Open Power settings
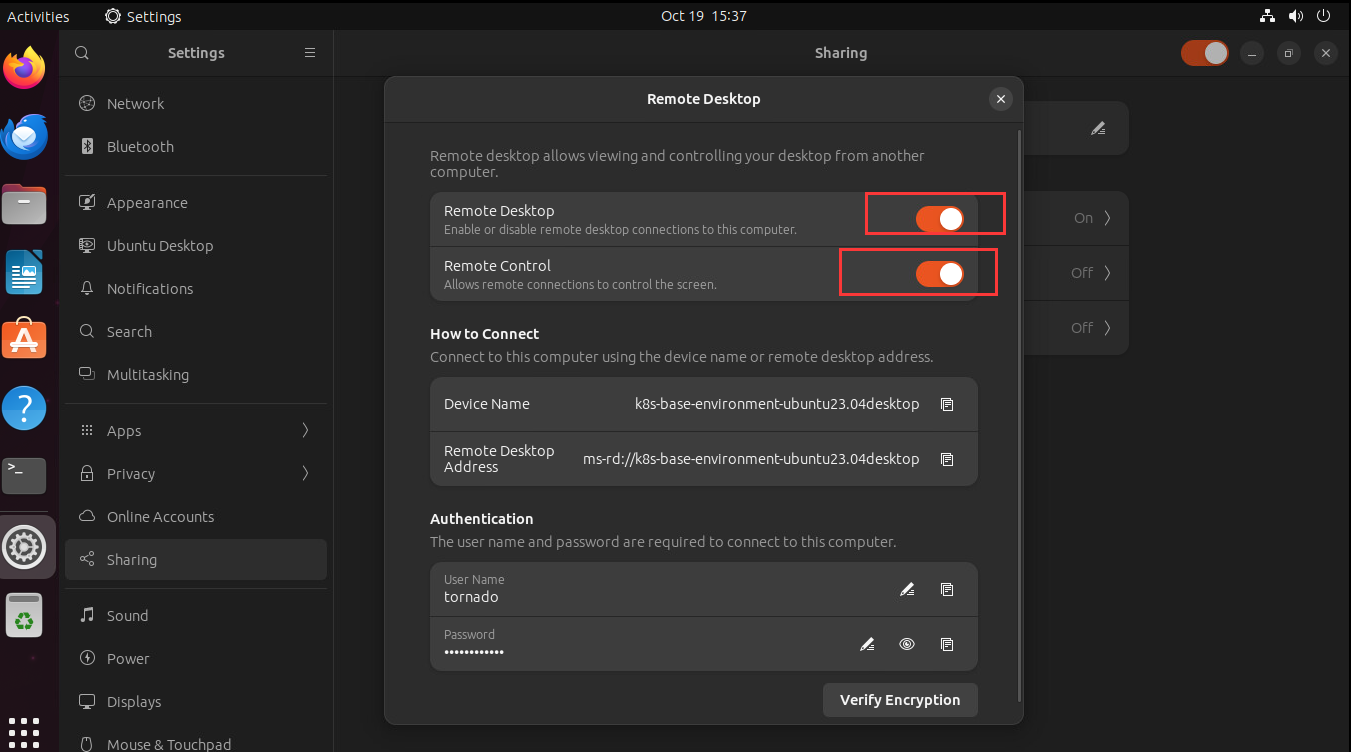The height and width of the screenshot is (752, 1351). click(x=196, y=659)
